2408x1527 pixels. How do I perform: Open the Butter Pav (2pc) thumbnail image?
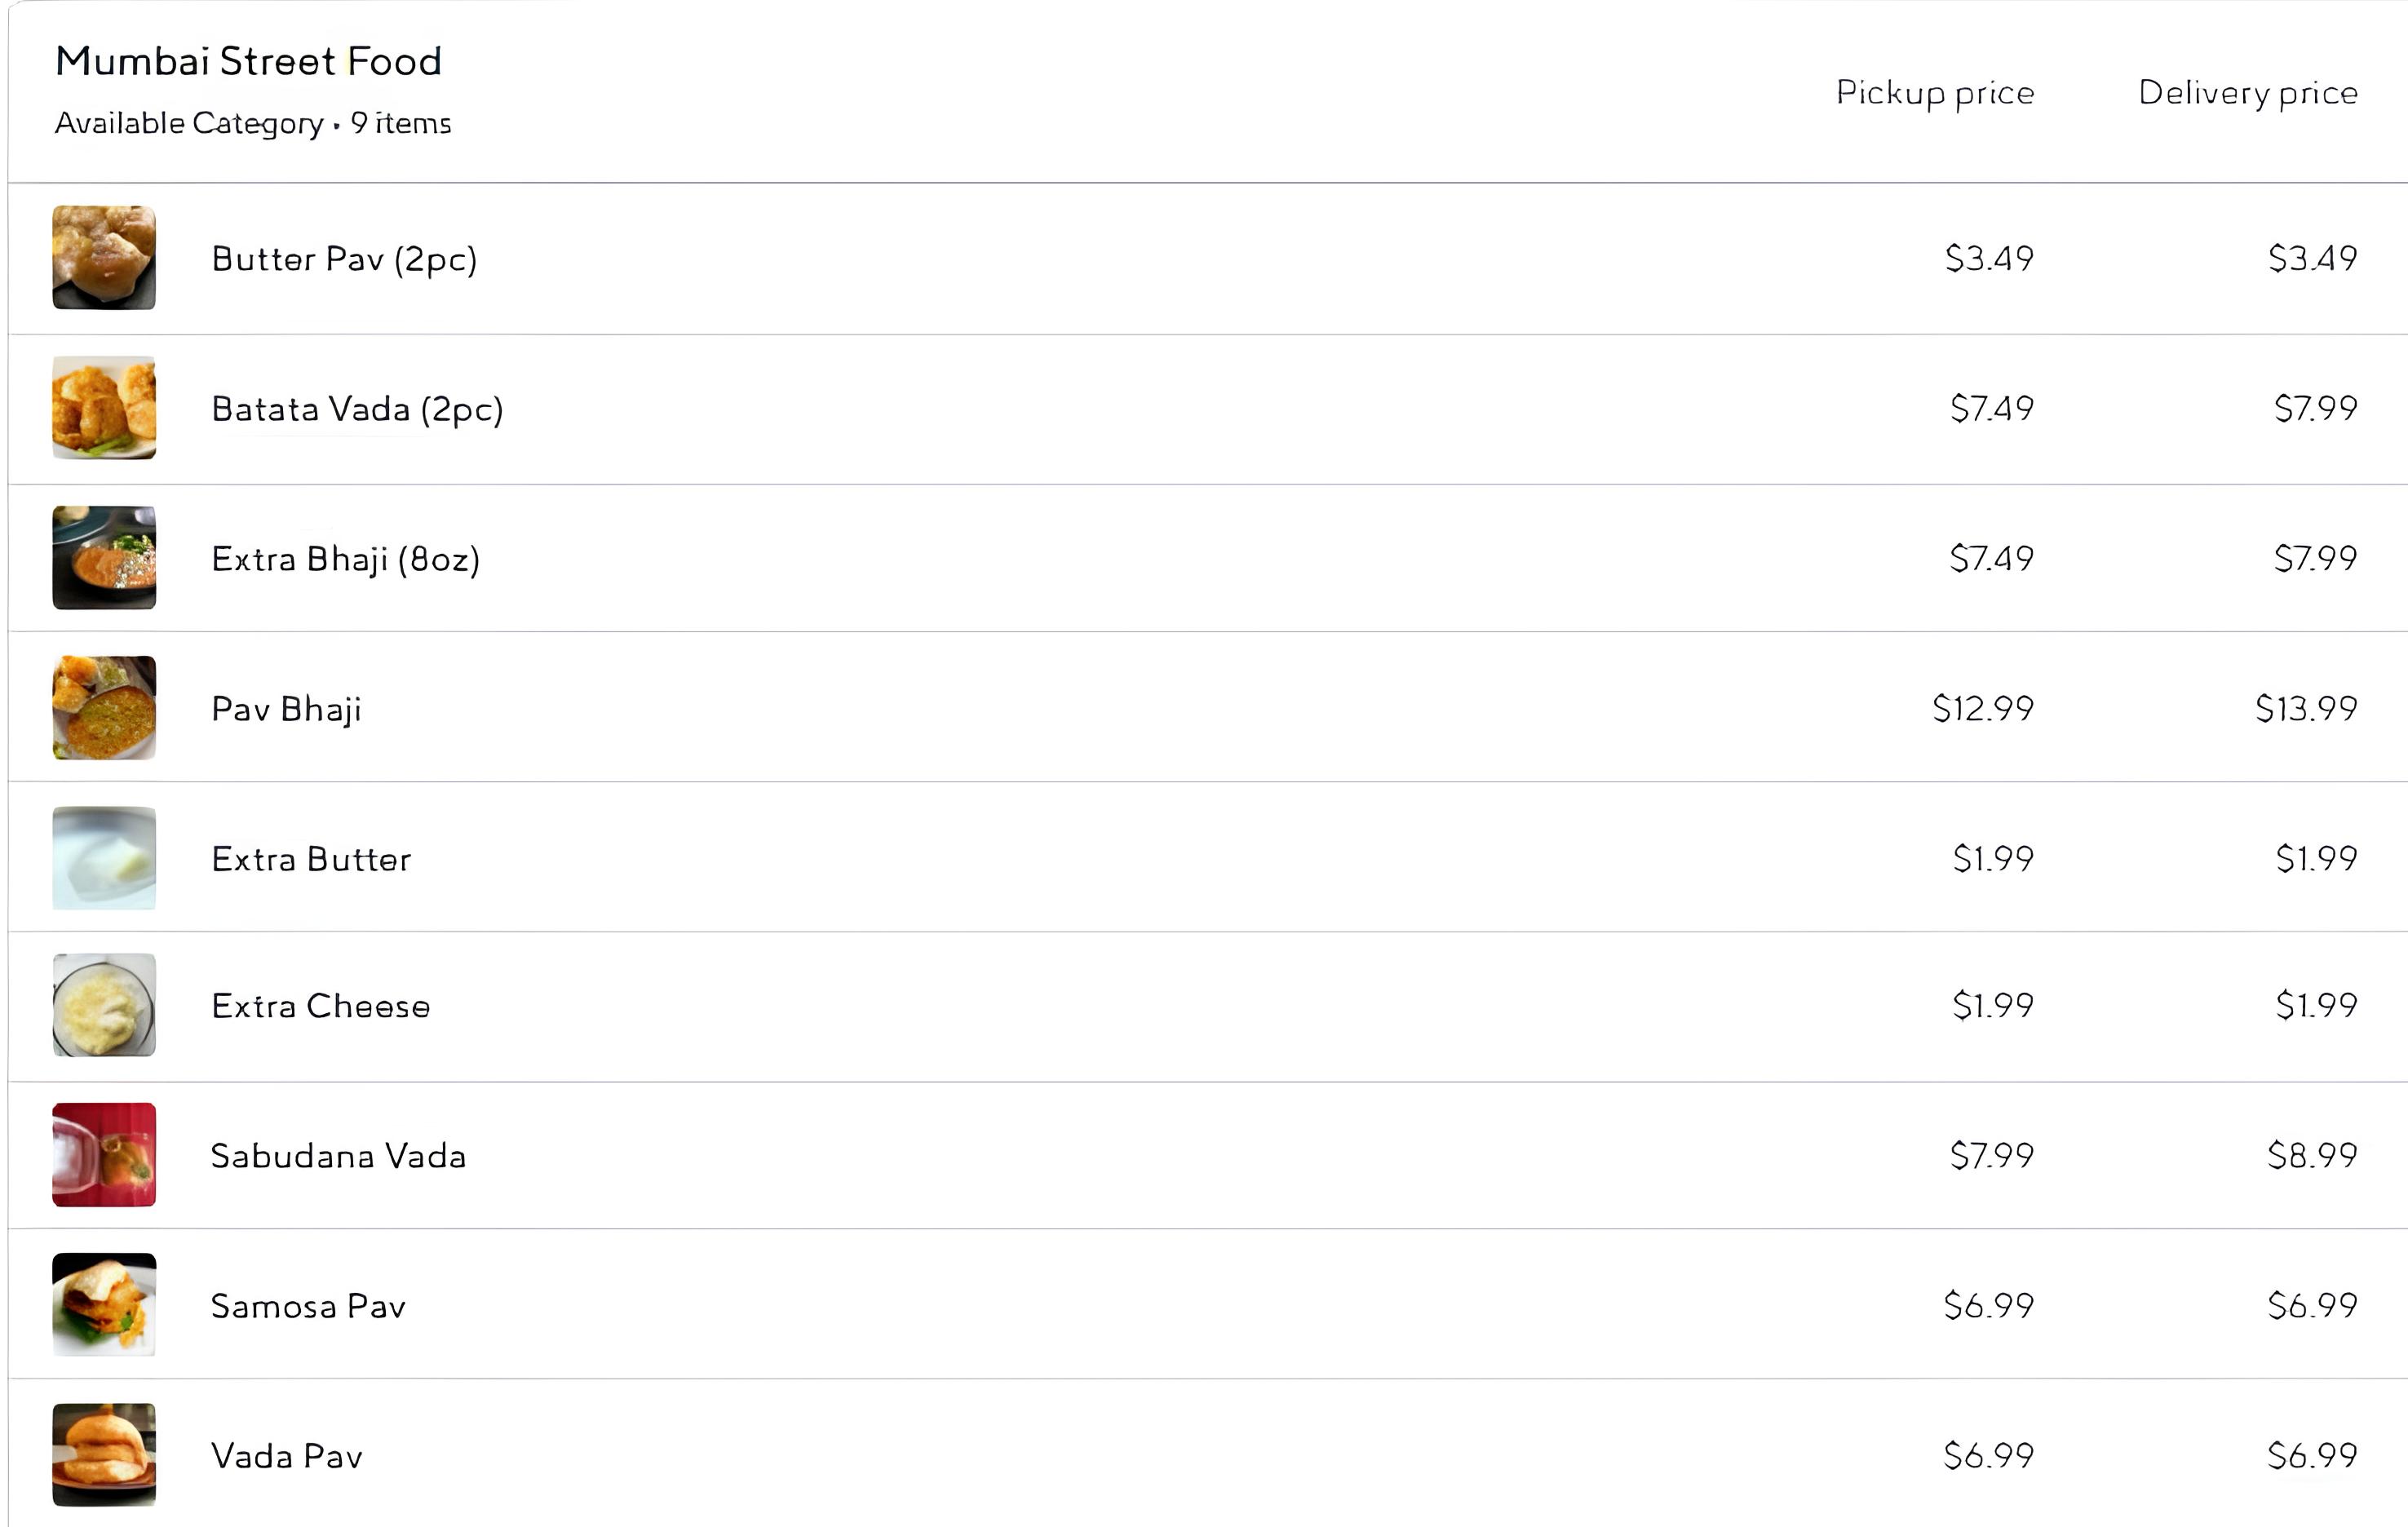pyautogui.click(x=104, y=258)
